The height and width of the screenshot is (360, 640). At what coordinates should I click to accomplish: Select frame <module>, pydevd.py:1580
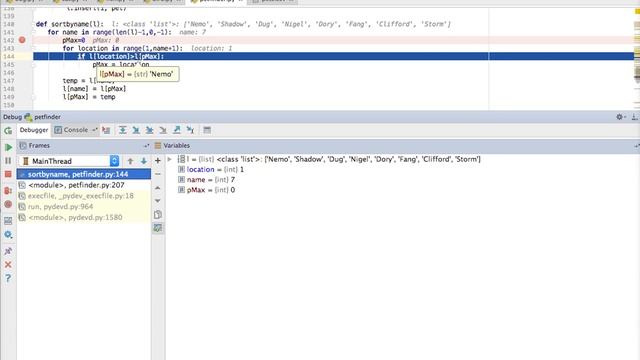84,218
